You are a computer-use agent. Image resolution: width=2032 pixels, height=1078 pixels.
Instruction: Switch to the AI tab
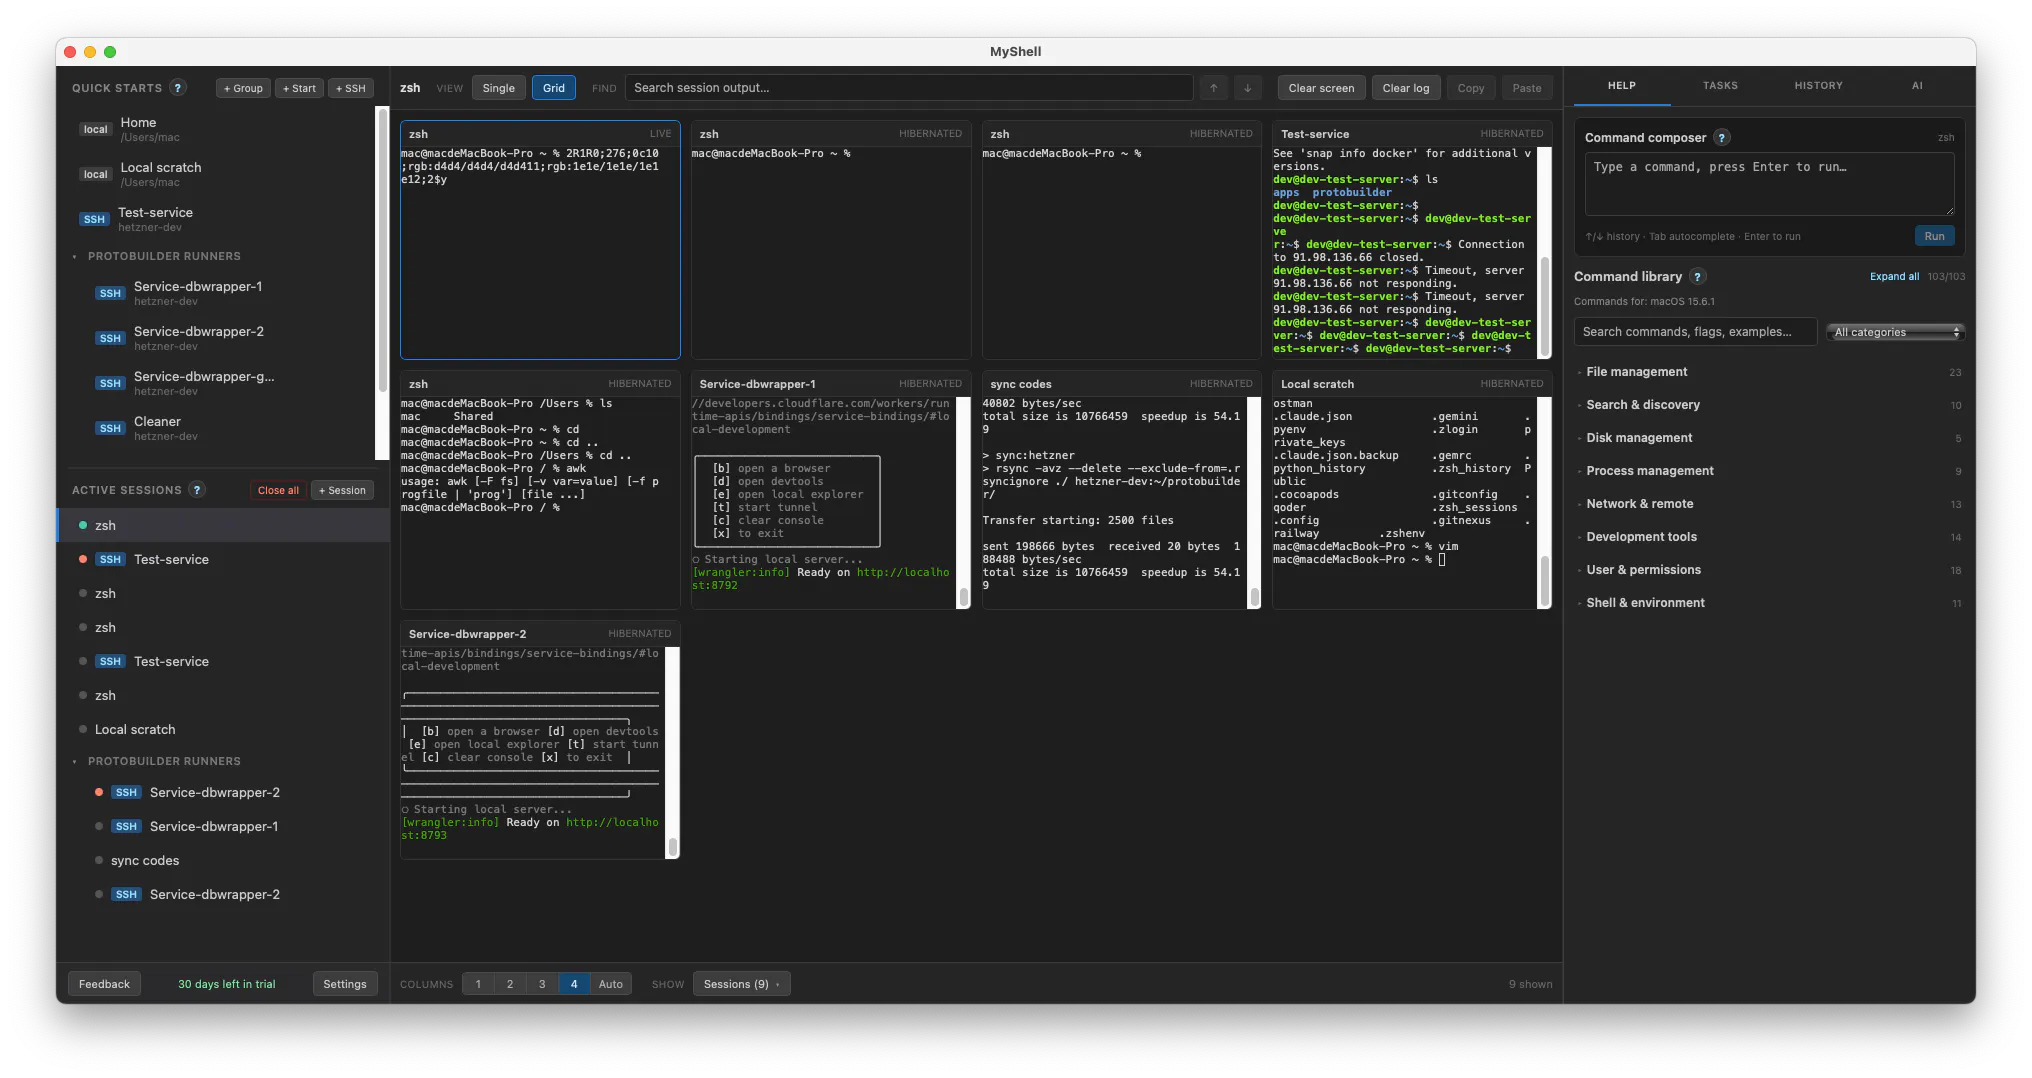coord(1917,86)
